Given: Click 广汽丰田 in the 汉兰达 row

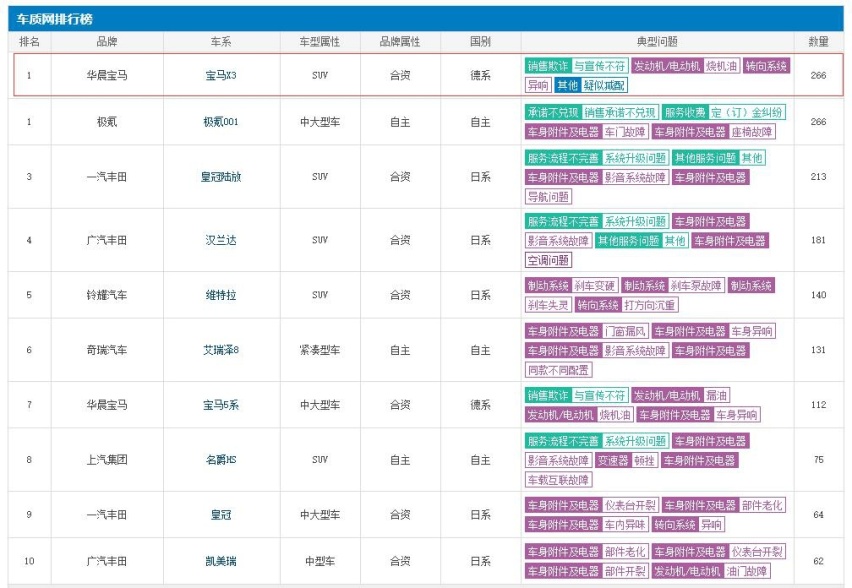Looking at the screenshot, I should click(106, 240).
